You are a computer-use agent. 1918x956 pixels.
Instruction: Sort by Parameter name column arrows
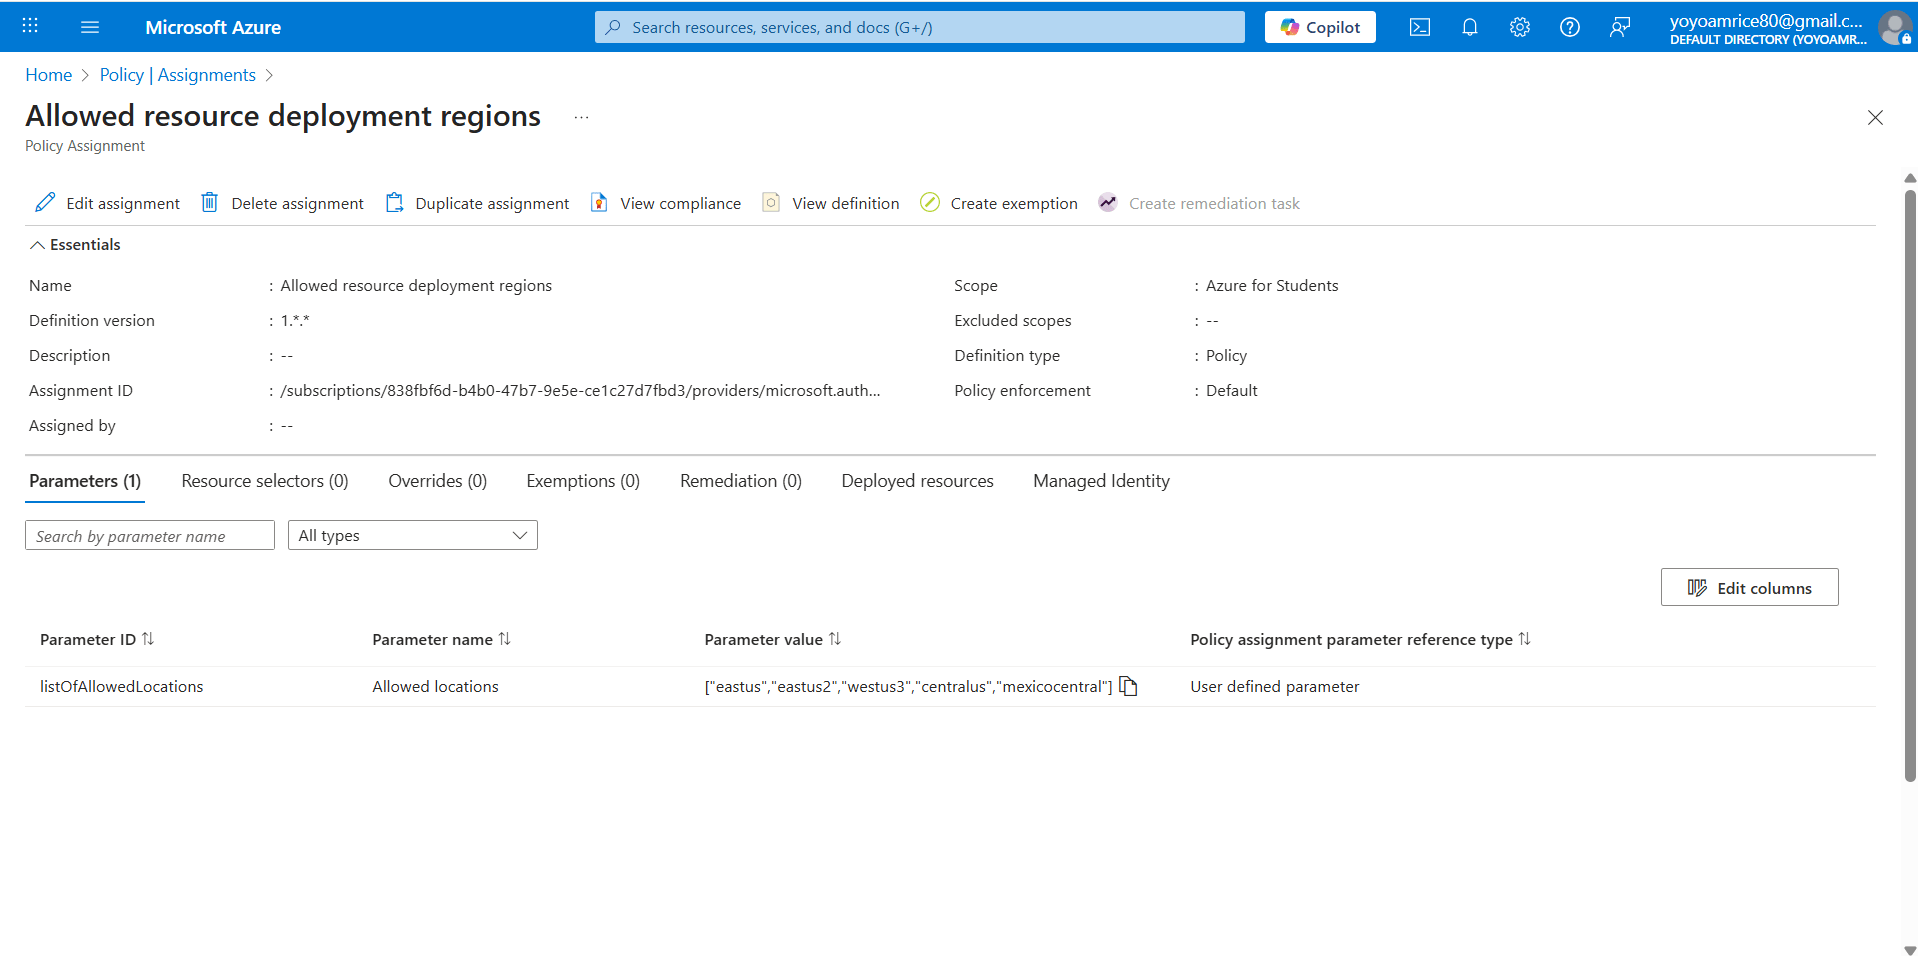(x=505, y=639)
